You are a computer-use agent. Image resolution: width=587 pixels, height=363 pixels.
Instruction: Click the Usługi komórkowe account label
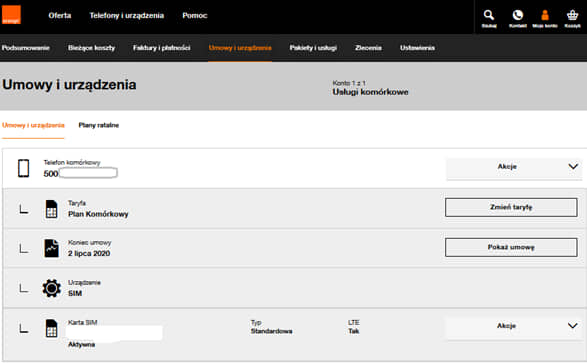[x=370, y=92]
